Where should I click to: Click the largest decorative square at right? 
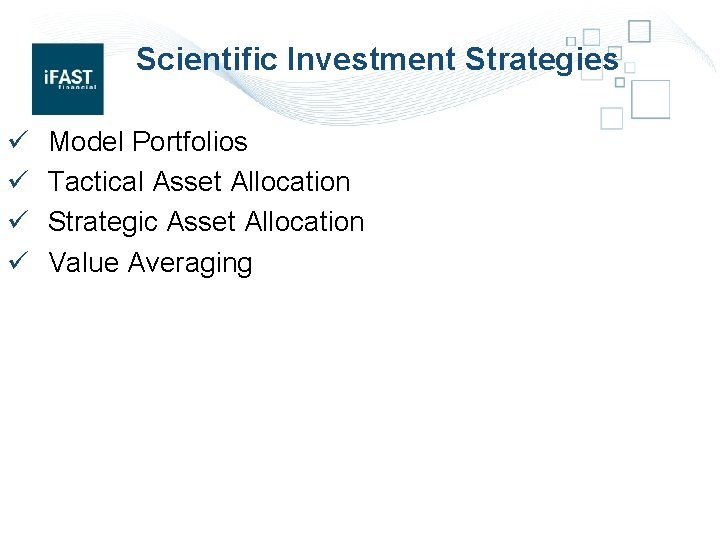[650, 99]
